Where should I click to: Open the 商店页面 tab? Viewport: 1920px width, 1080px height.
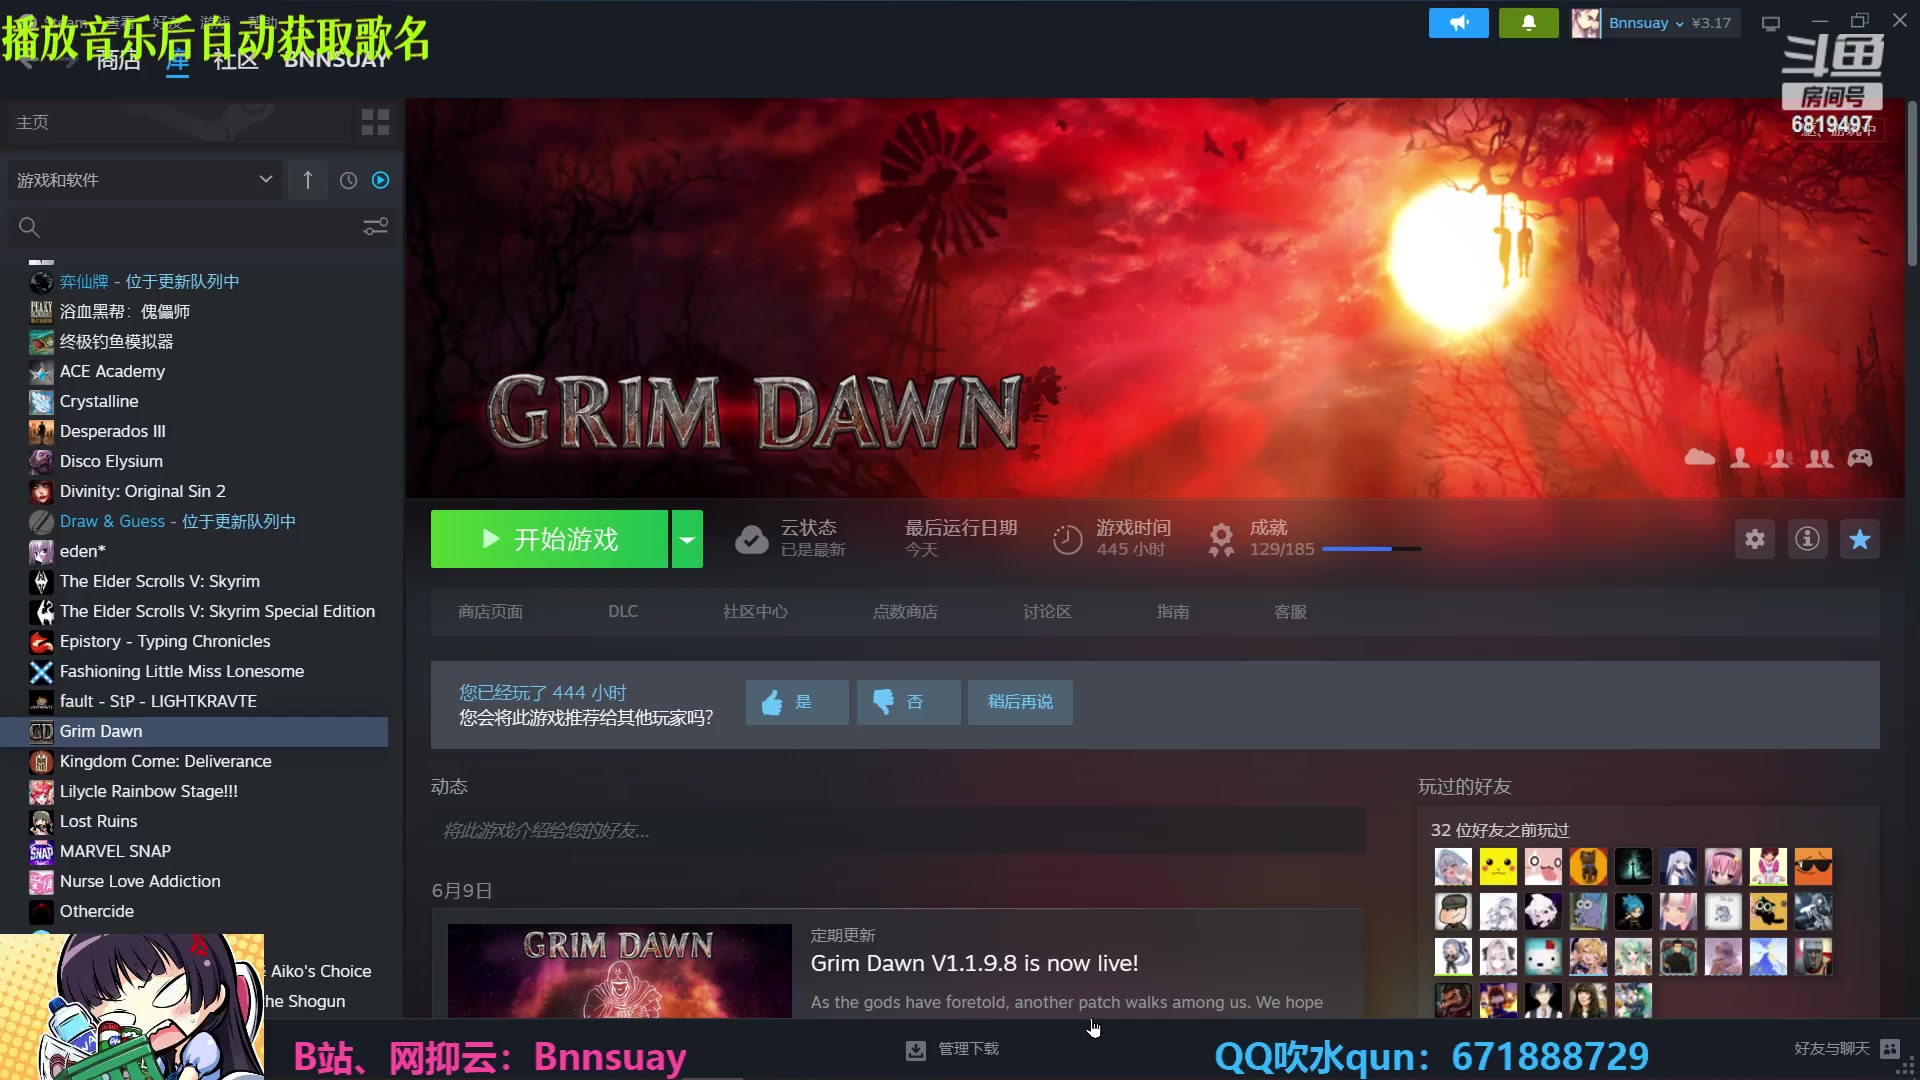[490, 611]
